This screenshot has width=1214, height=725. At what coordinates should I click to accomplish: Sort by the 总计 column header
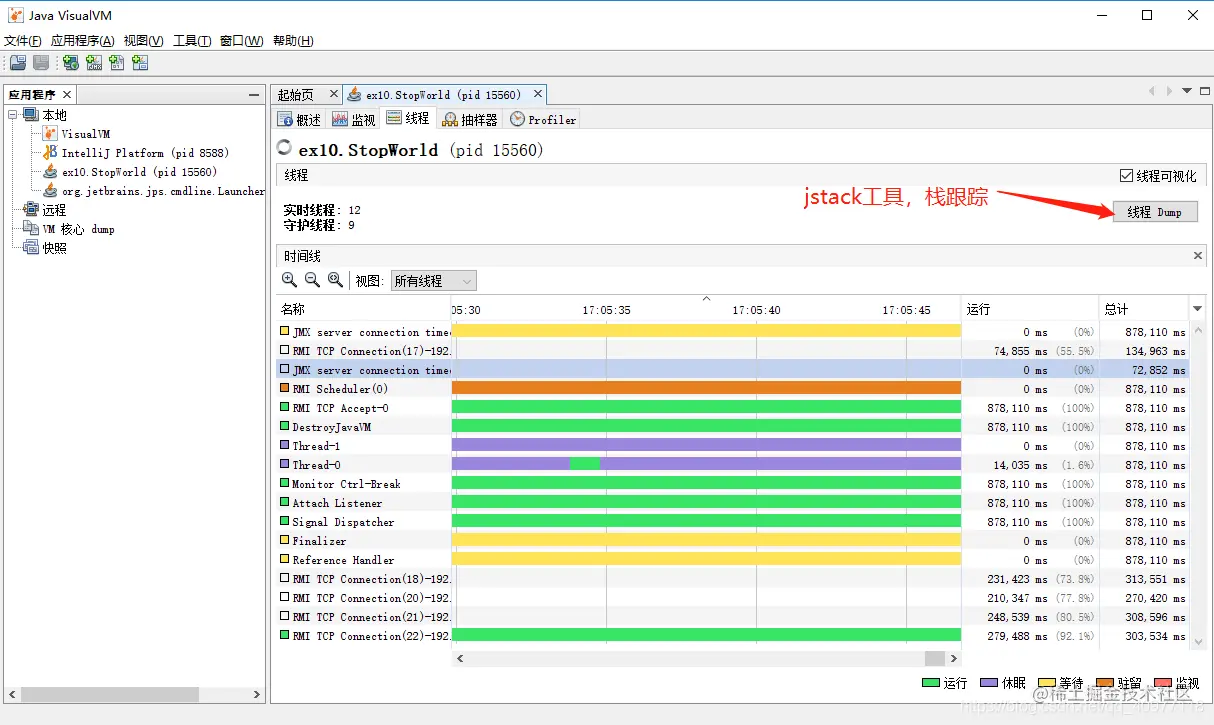[1144, 309]
